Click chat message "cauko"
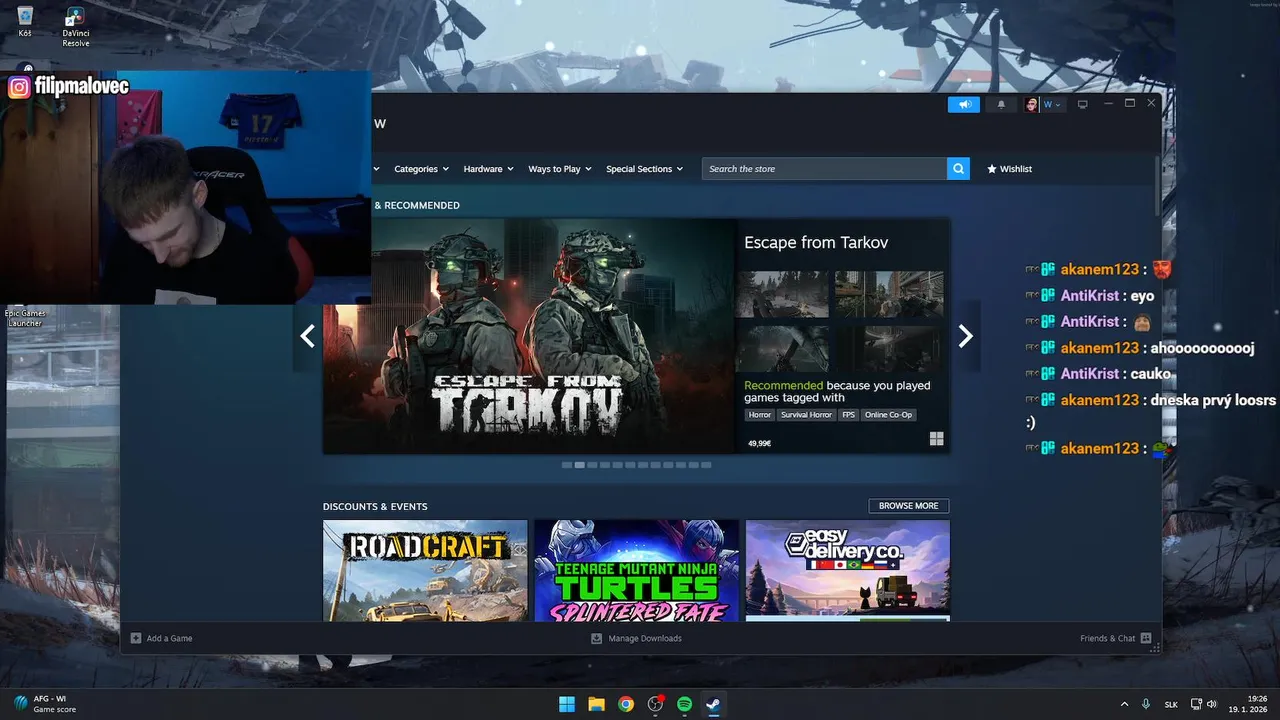The width and height of the screenshot is (1280, 720). click(x=1150, y=374)
